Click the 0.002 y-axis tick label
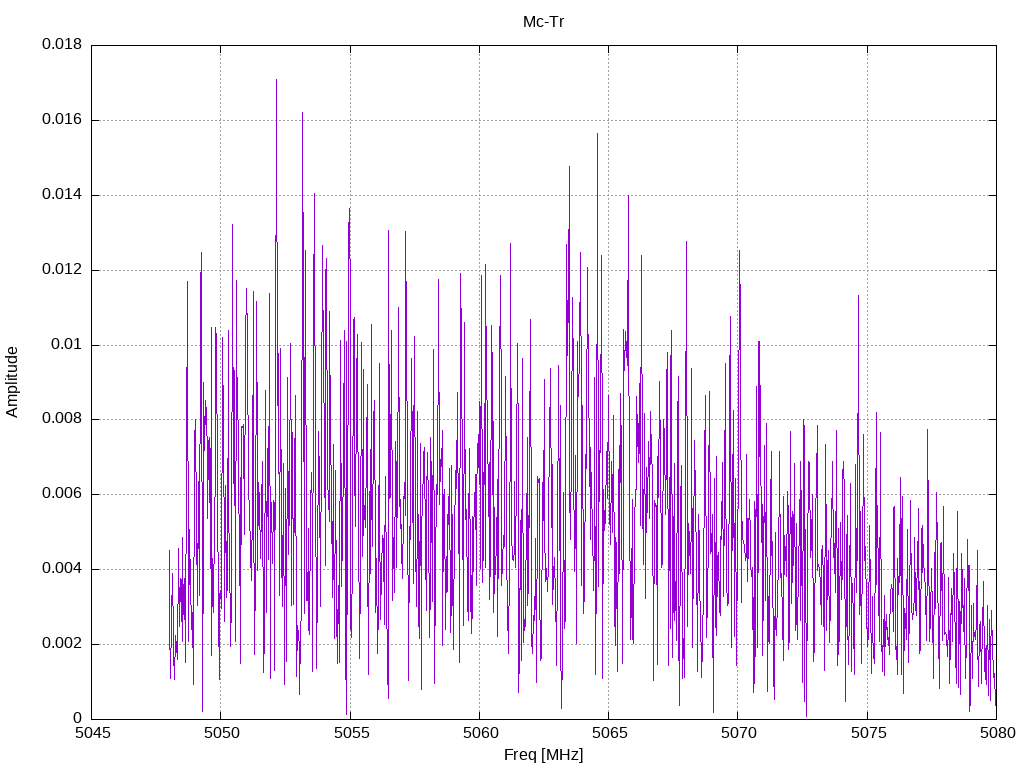The height and width of the screenshot is (768, 1024). 62,643
